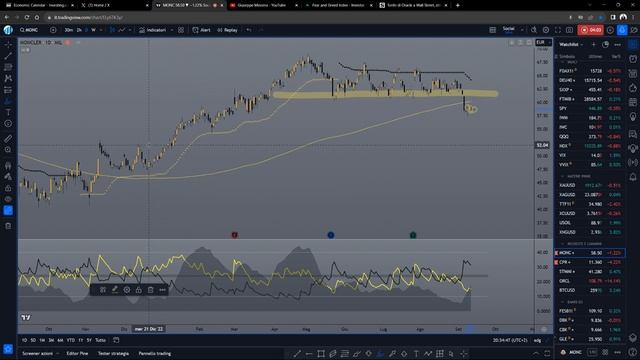Take a chart snapshot camera icon
The width and height of the screenshot is (640, 360).
point(569,30)
